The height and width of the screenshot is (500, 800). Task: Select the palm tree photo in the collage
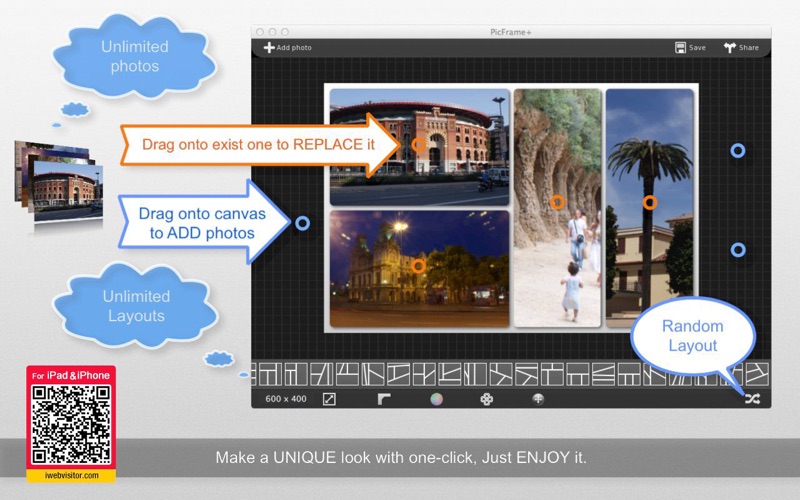click(649, 208)
